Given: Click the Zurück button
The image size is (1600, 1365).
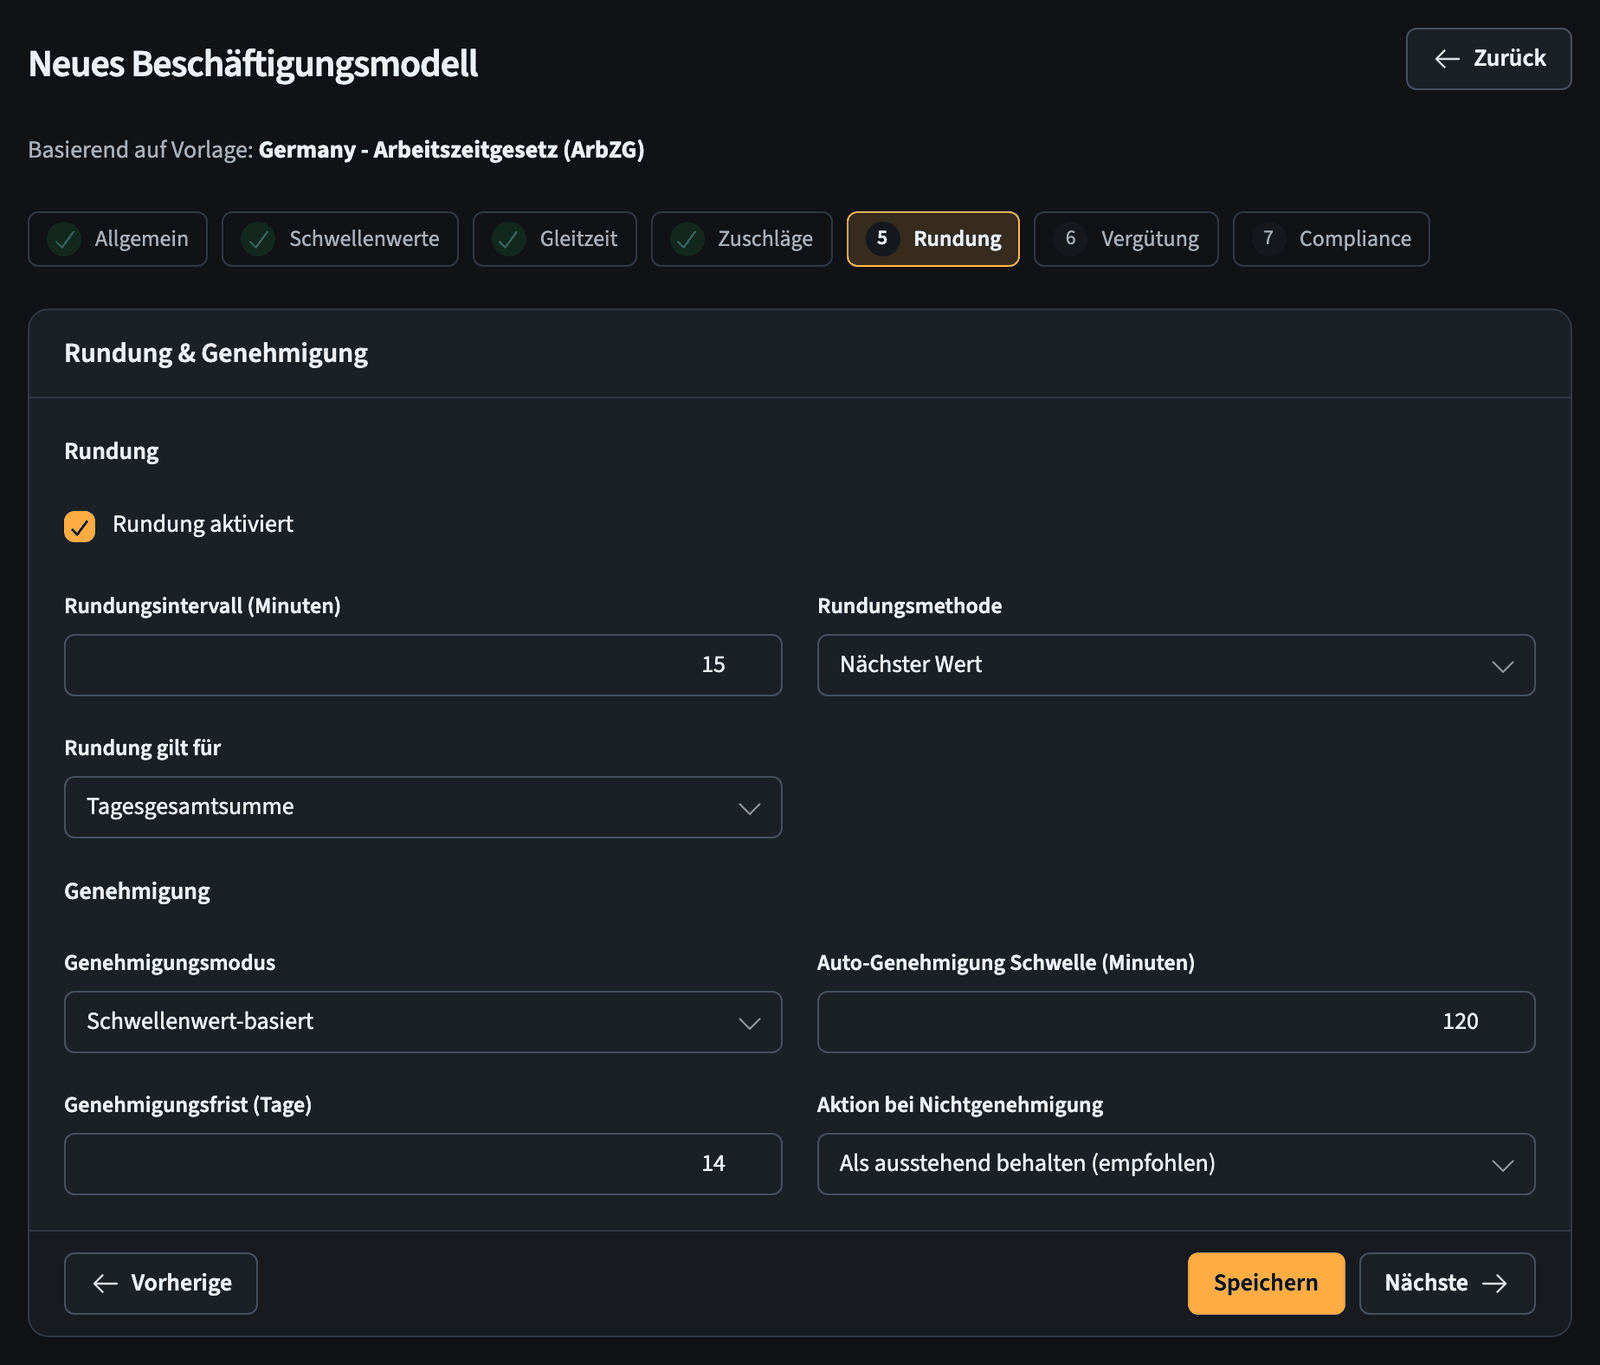Looking at the screenshot, I should point(1488,59).
